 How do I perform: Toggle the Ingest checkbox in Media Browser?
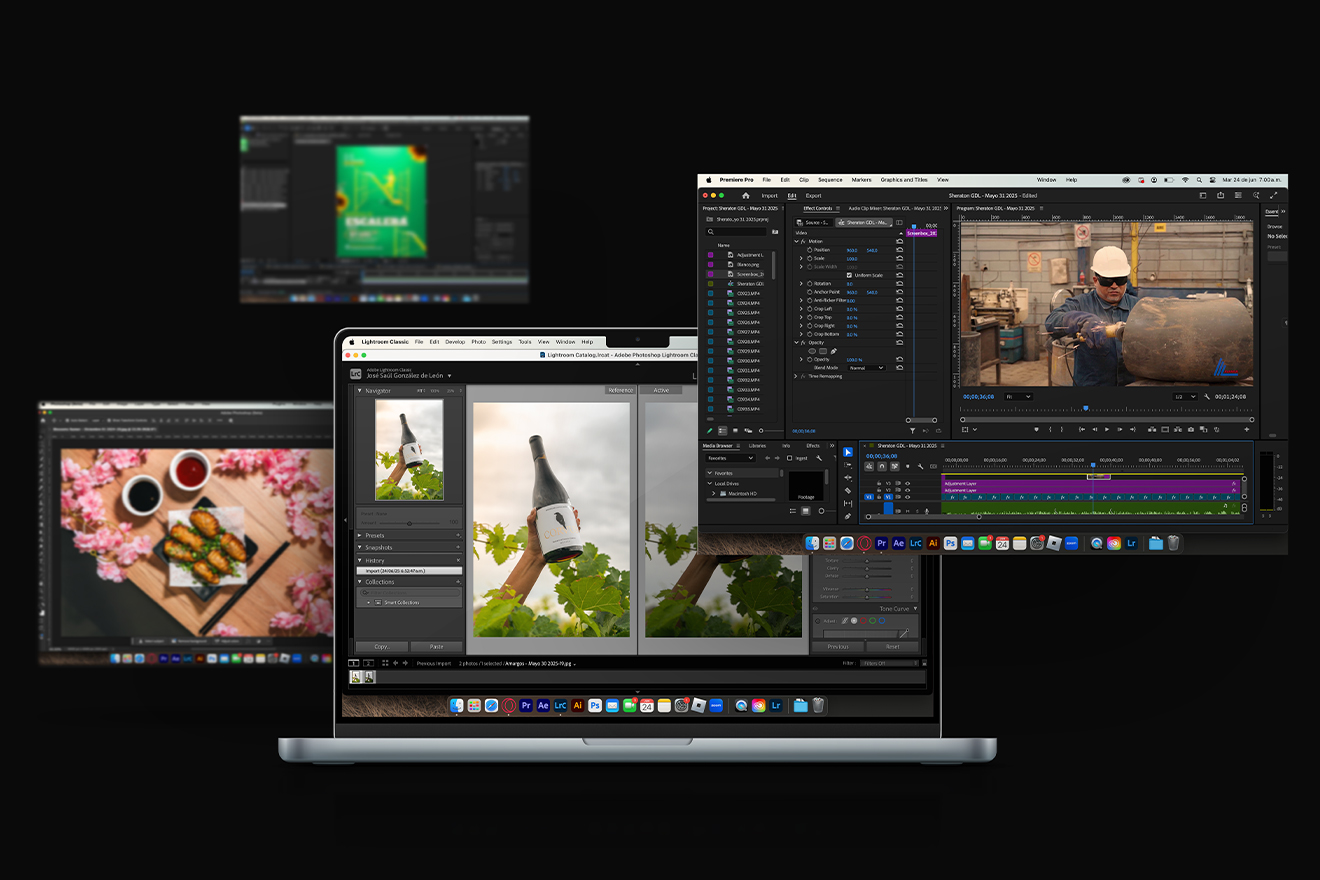coord(789,458)
